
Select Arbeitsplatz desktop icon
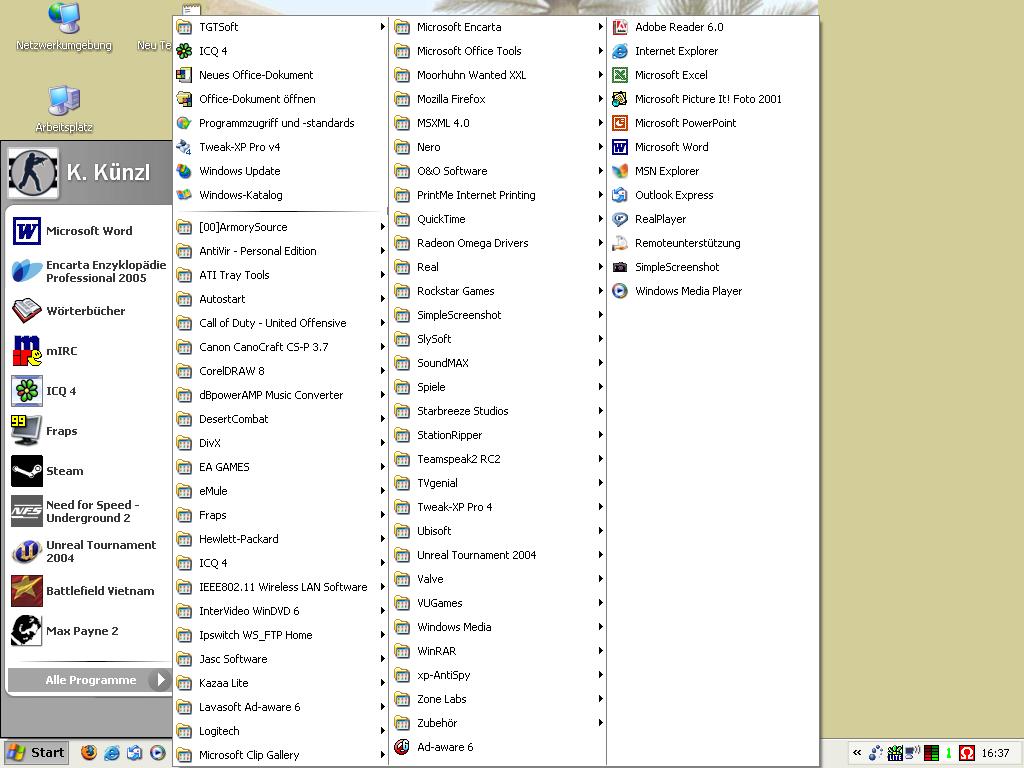click(64, 109)
